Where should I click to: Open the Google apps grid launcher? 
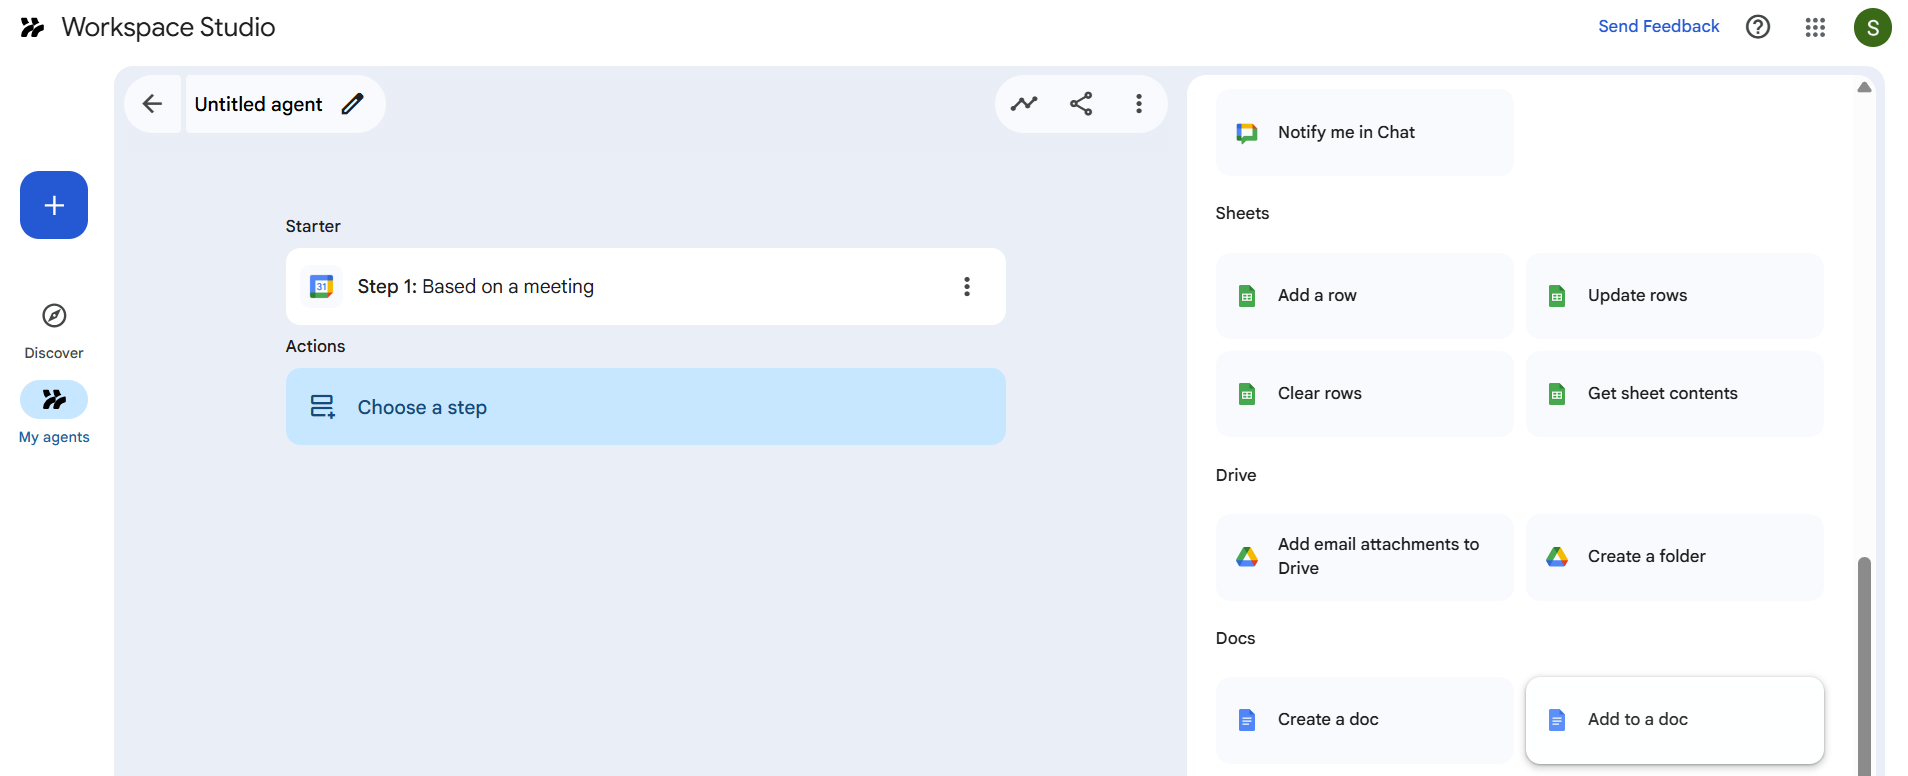pos(1815,27)
